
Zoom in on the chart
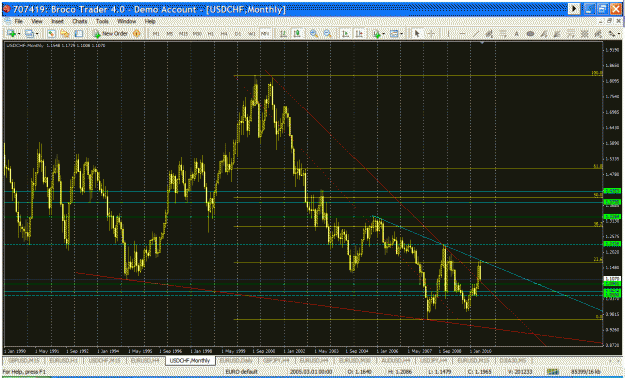(x=314, y=34)
